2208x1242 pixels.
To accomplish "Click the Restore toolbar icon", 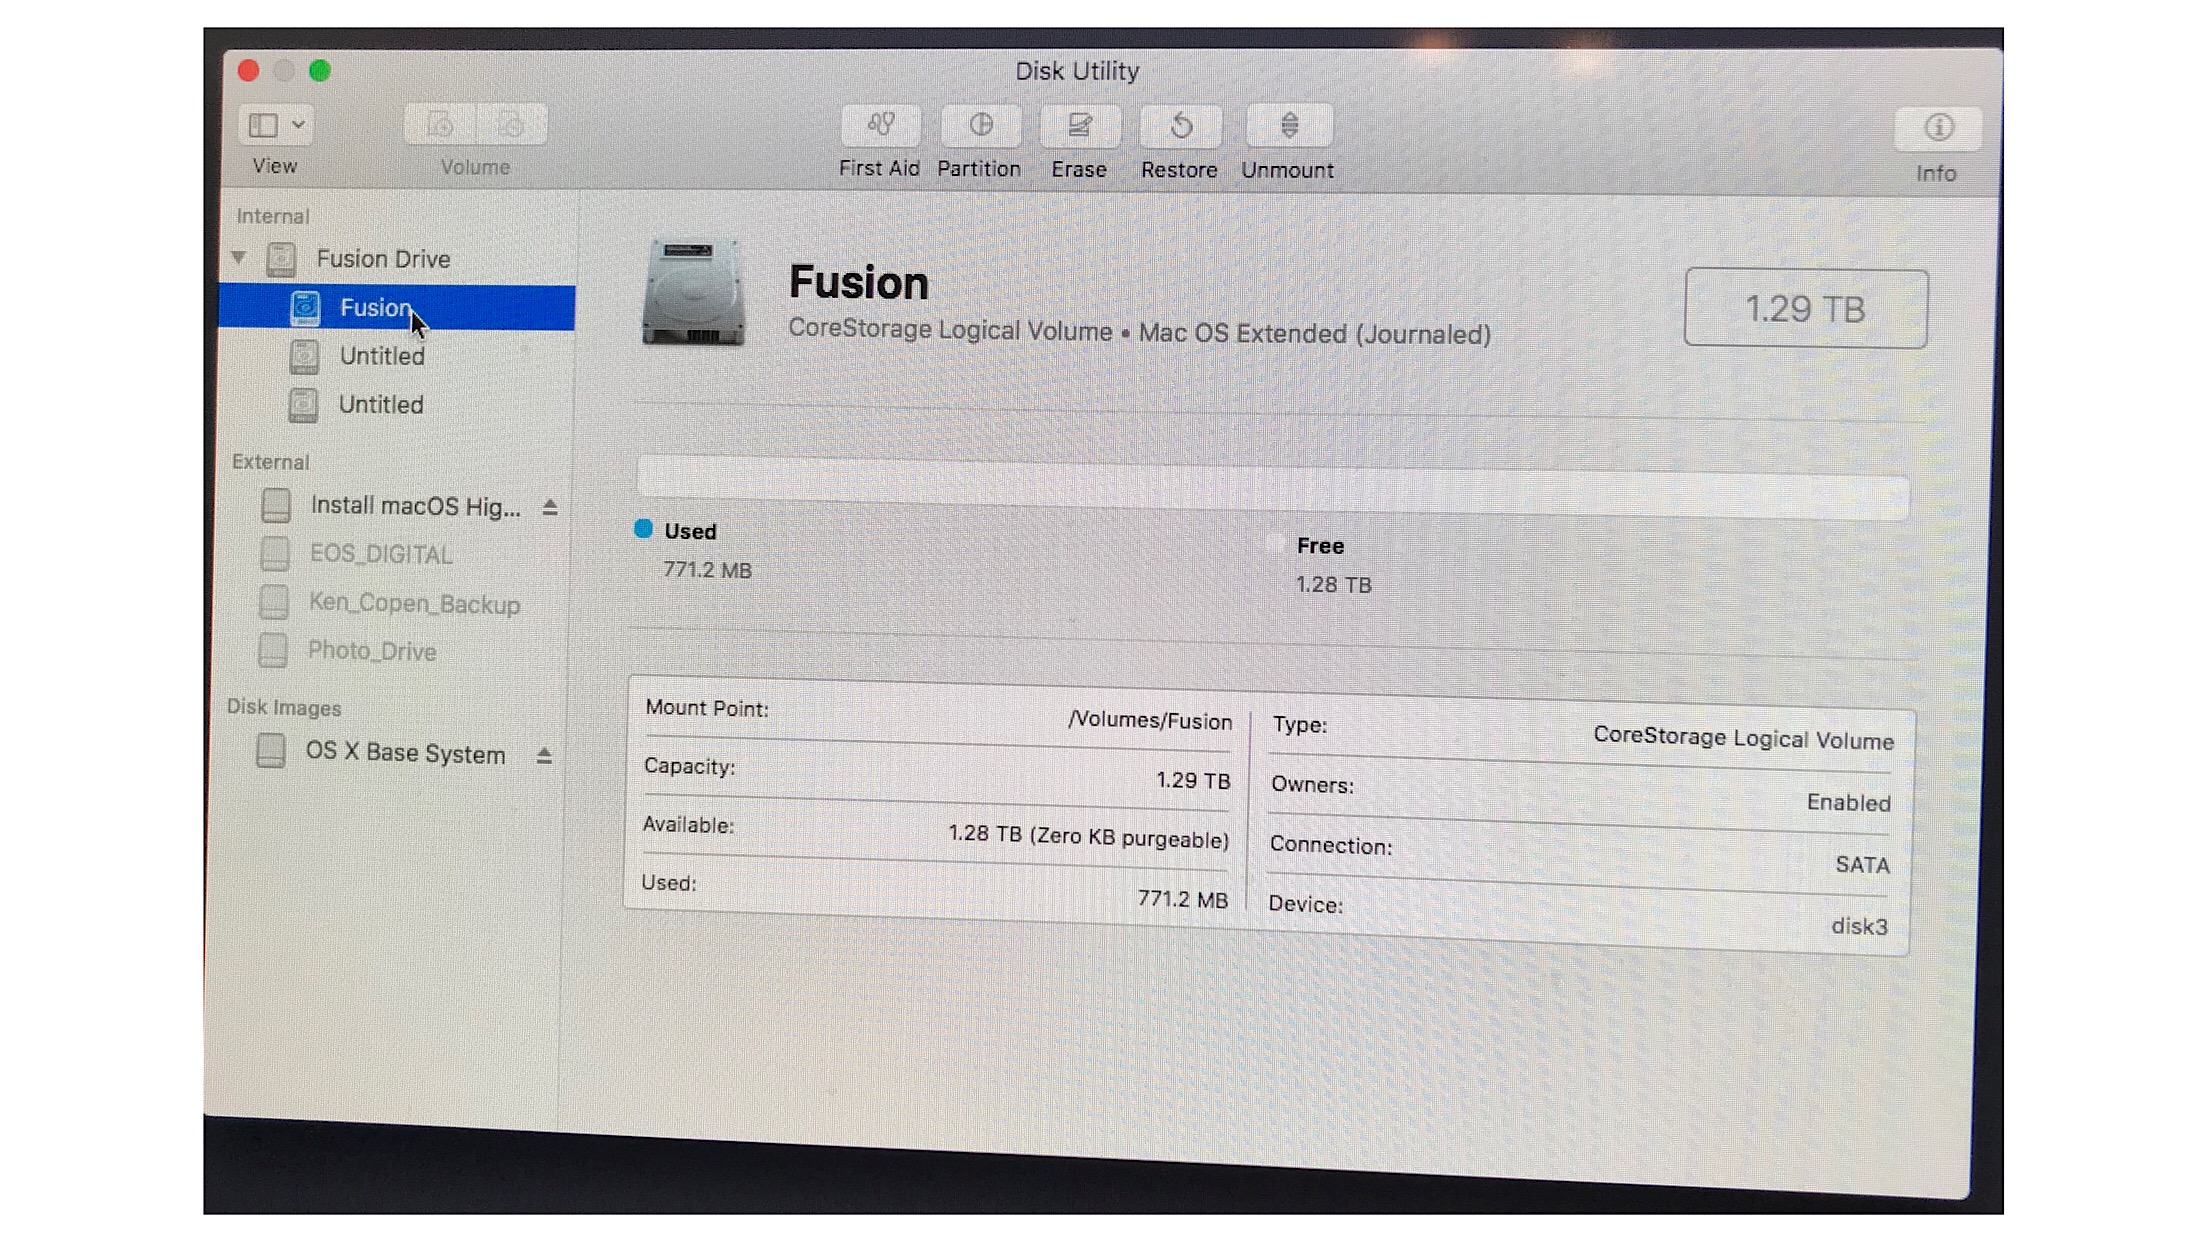I will point(1181,126).
